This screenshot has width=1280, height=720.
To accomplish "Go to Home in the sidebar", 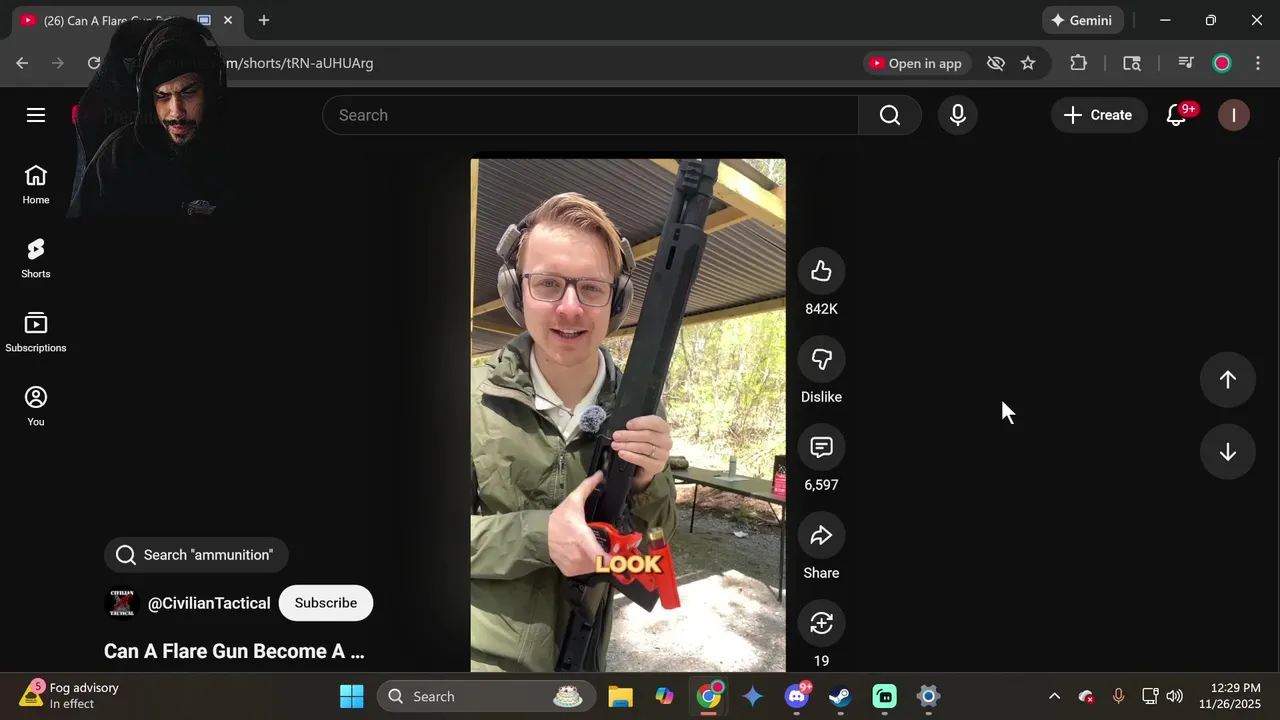I will pyautogui.click(x=36, y=185).
